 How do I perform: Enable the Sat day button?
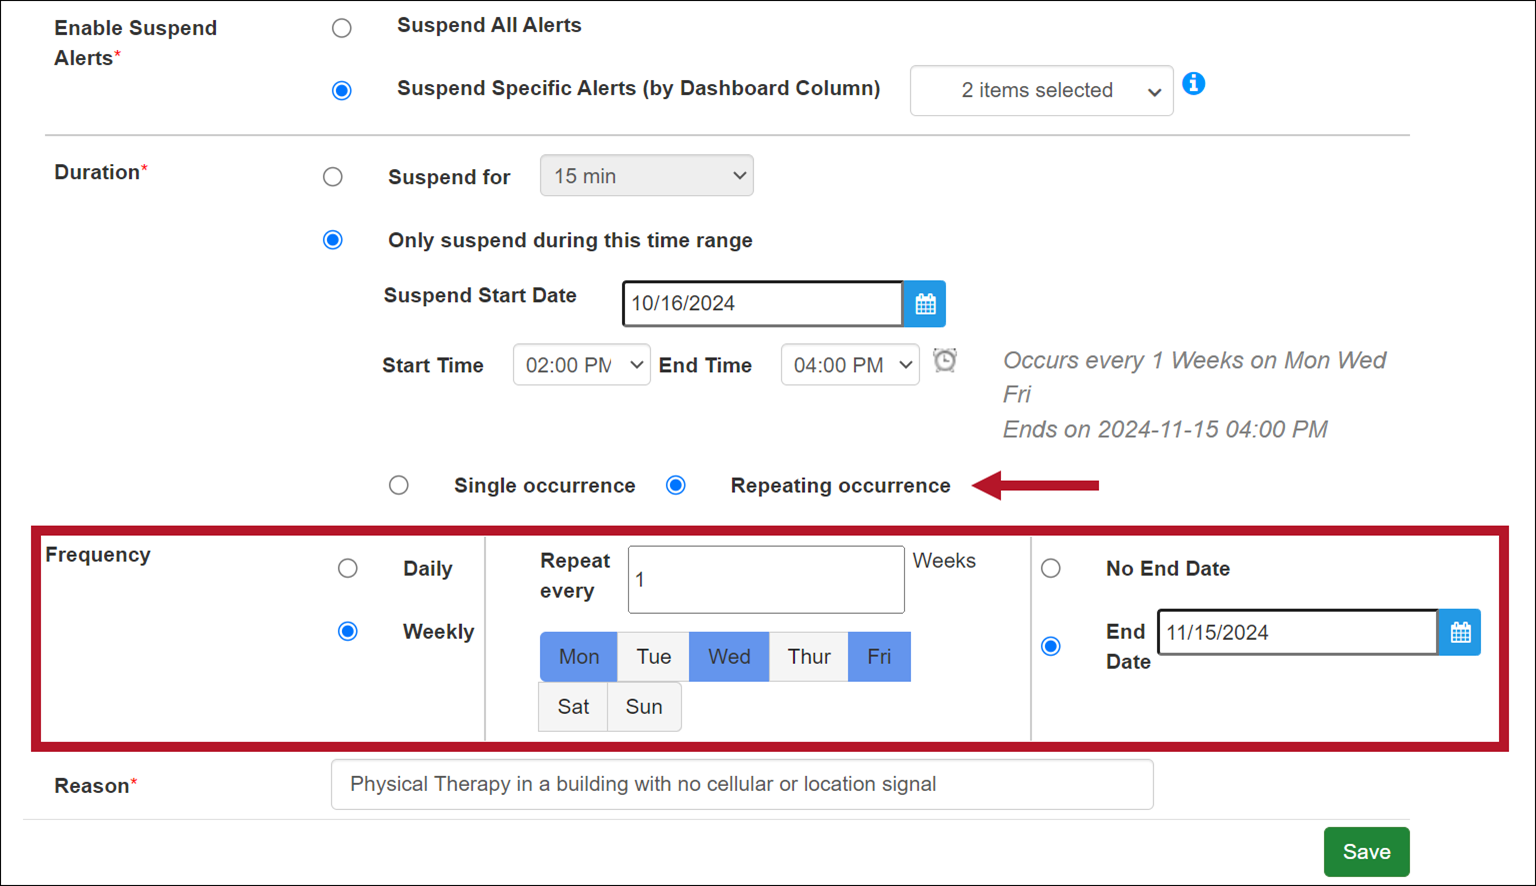pyautogui.click(x=573, y=707)
